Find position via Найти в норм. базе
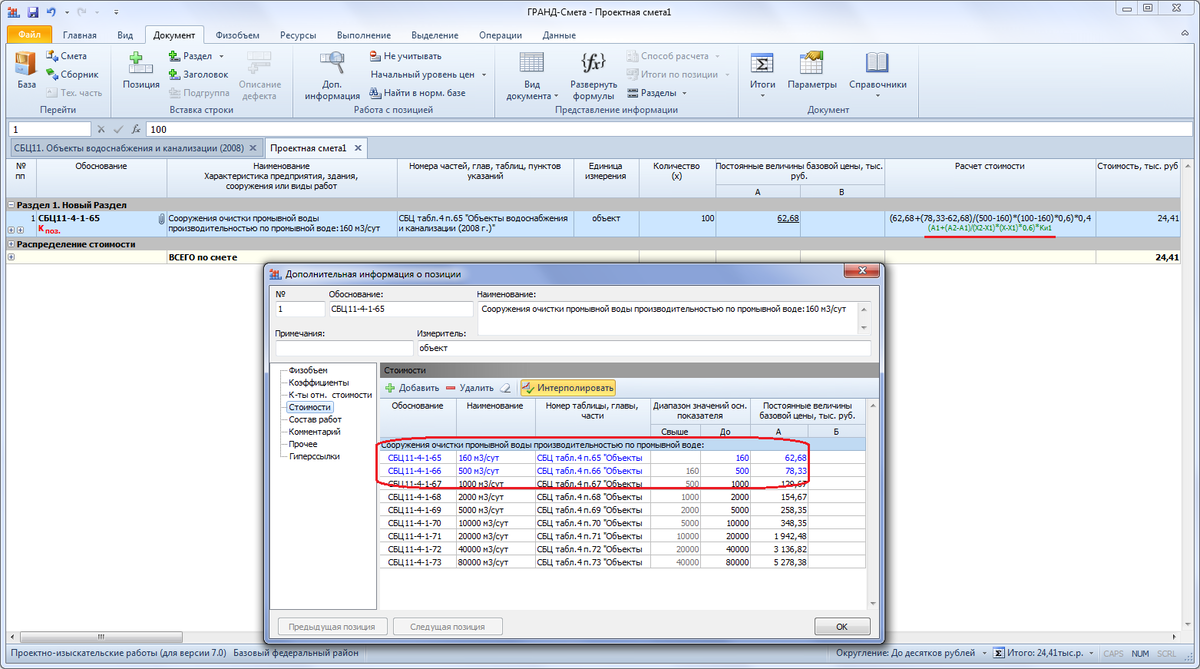This screenshot has width=1200, height=669. [417, 93]
